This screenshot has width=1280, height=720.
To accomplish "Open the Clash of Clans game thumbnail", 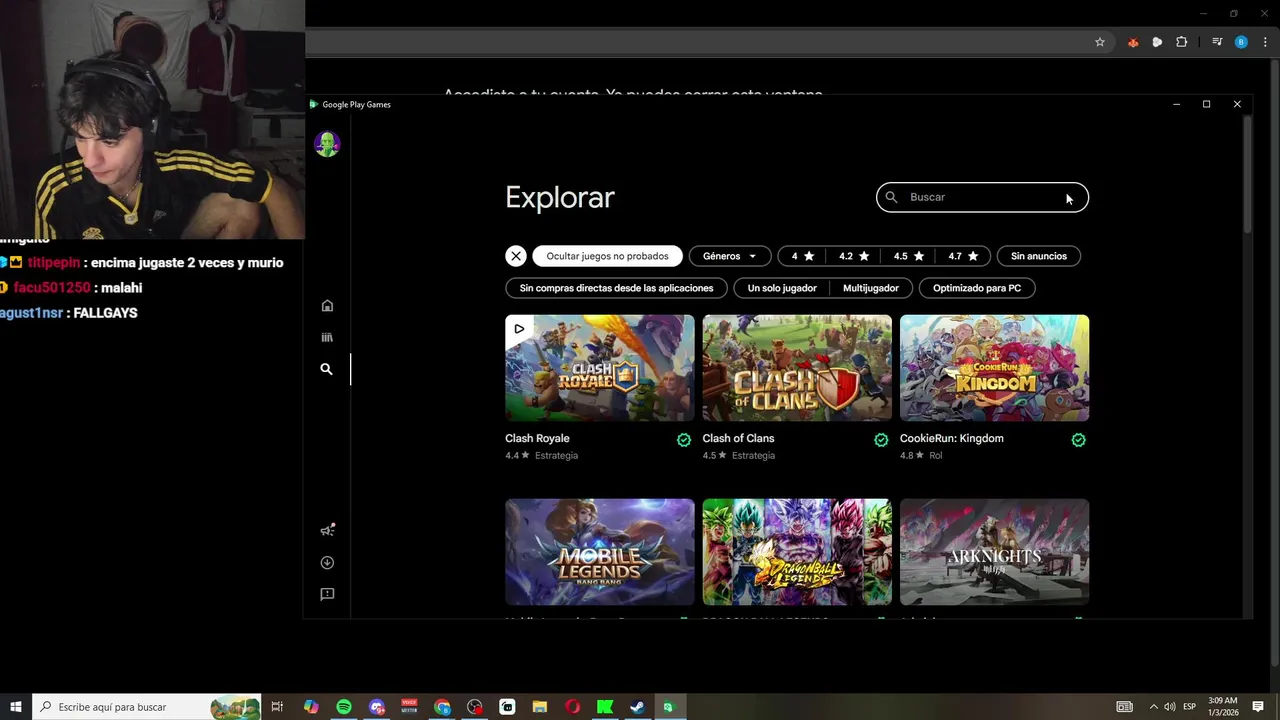I will pyautogui.click(x=797, y=368).
